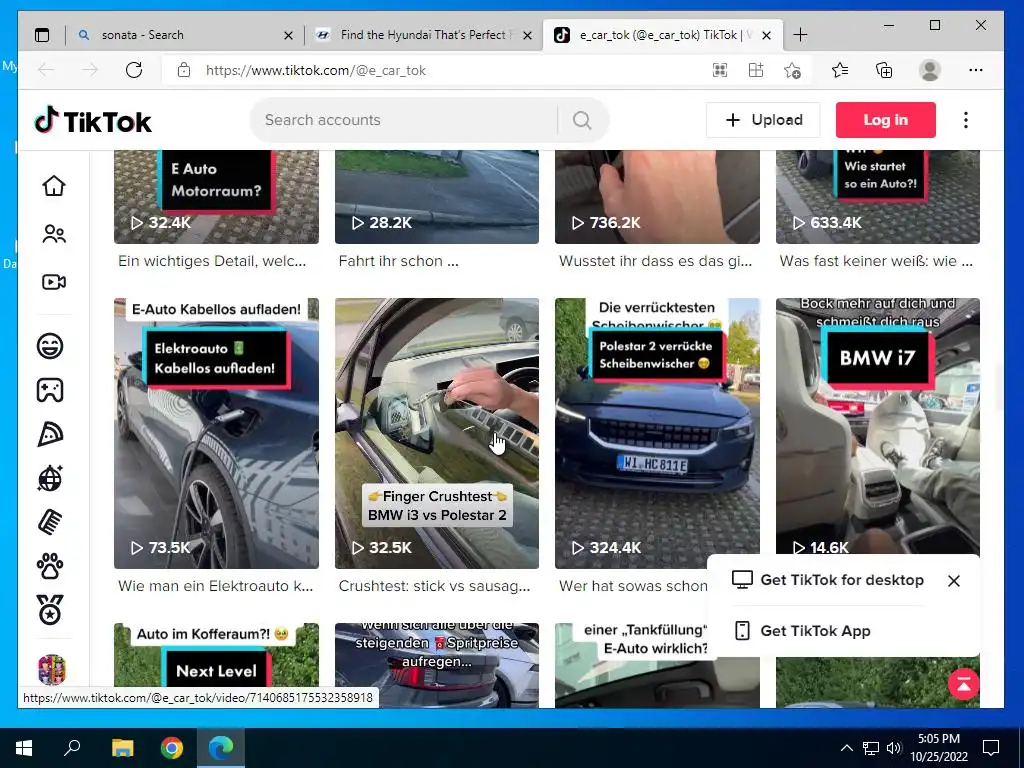Click Get TikTok App
This screenshot has width=1024, height=768.
803,631
